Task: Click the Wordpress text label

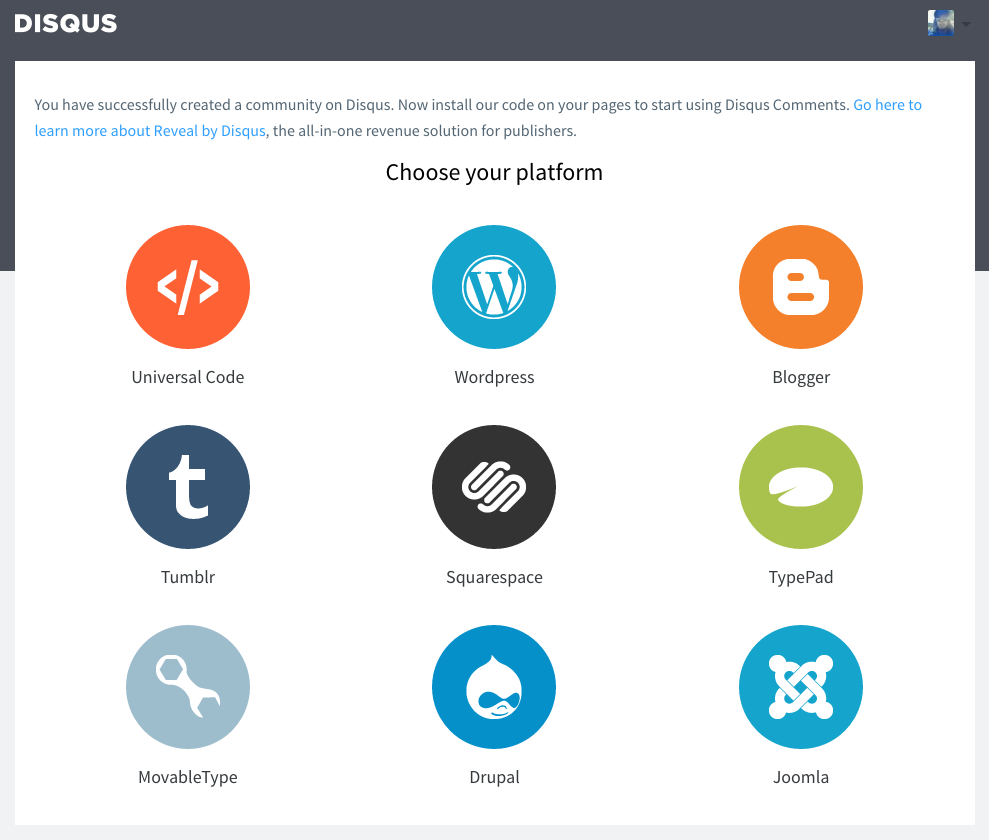Action: coord(494,377)
